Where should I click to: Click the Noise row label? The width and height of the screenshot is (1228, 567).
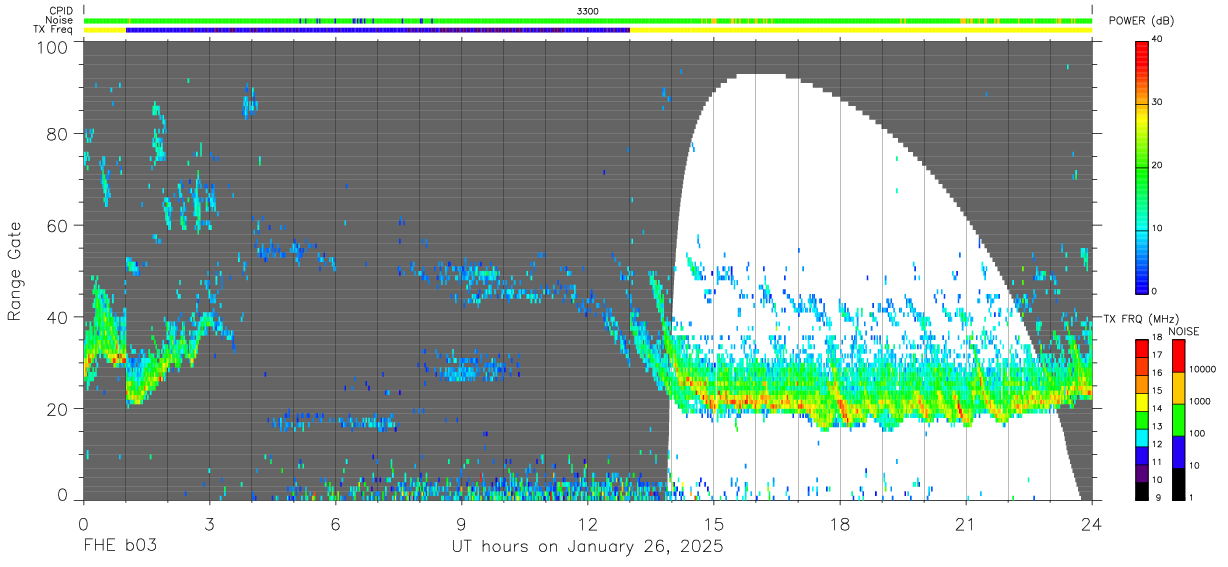pos(59,20)
